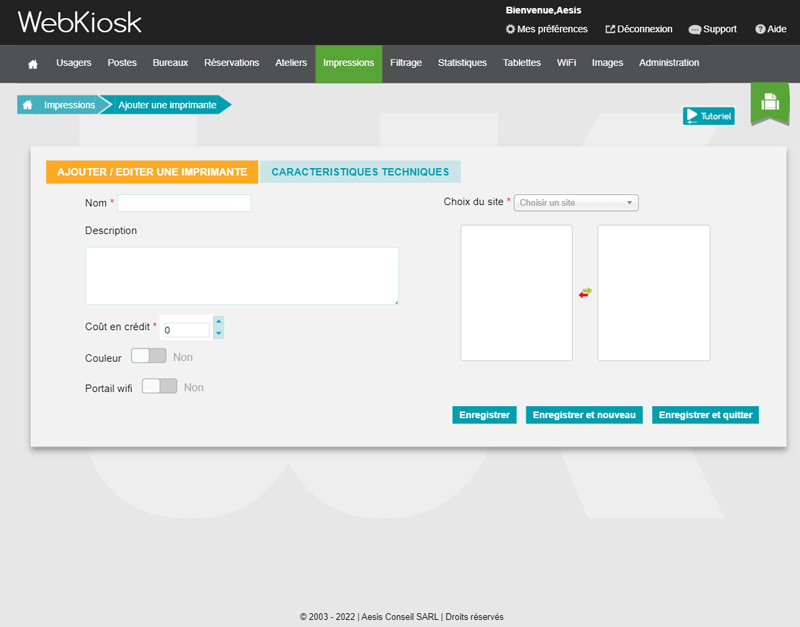The image size is (800, 627).
Task: Click the WebKiosk logo
Action: (x=80, y=22)
